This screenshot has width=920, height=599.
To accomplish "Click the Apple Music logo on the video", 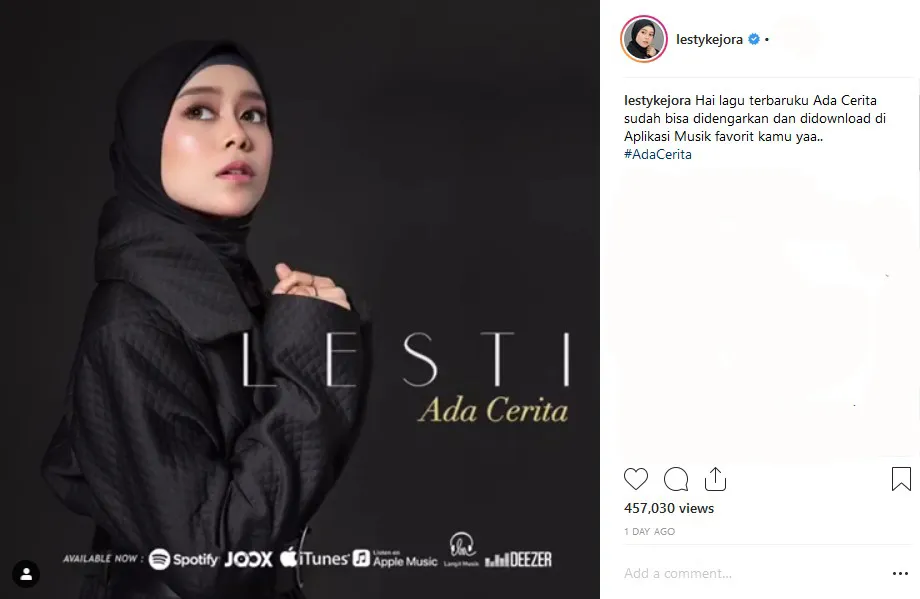I will (x=395, y=559).
